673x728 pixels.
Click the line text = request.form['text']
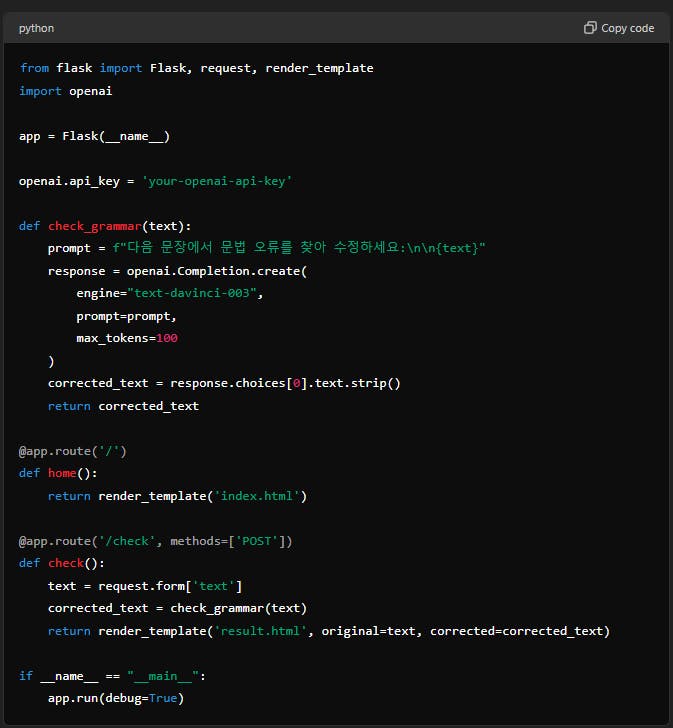[145, 586]
